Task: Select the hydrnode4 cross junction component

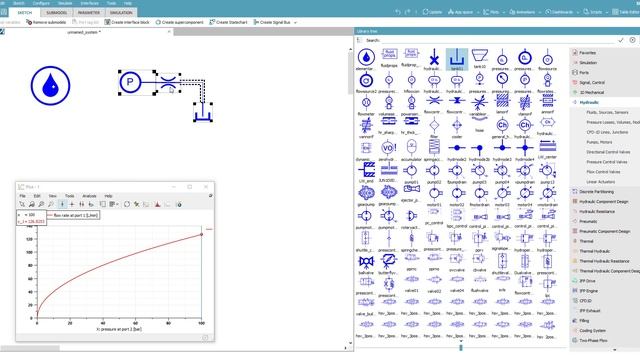Action: point(525,148)
